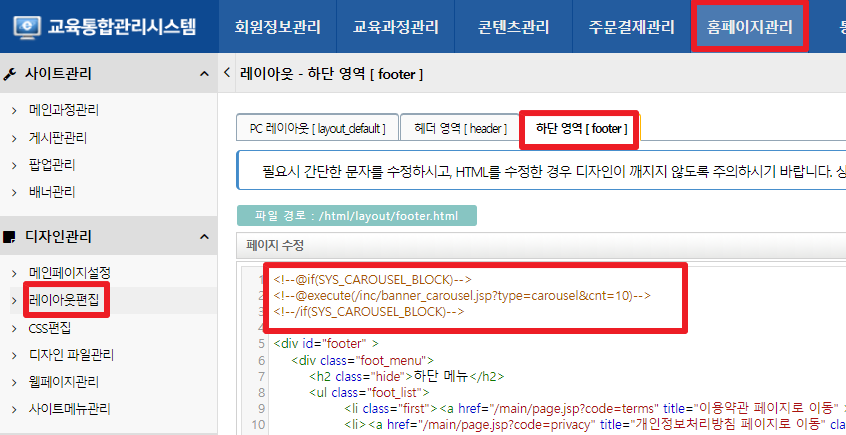Image resolution: width=846 pixels, height=435 pixels.
Task: Switch to PC 레이아웃 layout_default tab
Action: (x=315, y=129)
